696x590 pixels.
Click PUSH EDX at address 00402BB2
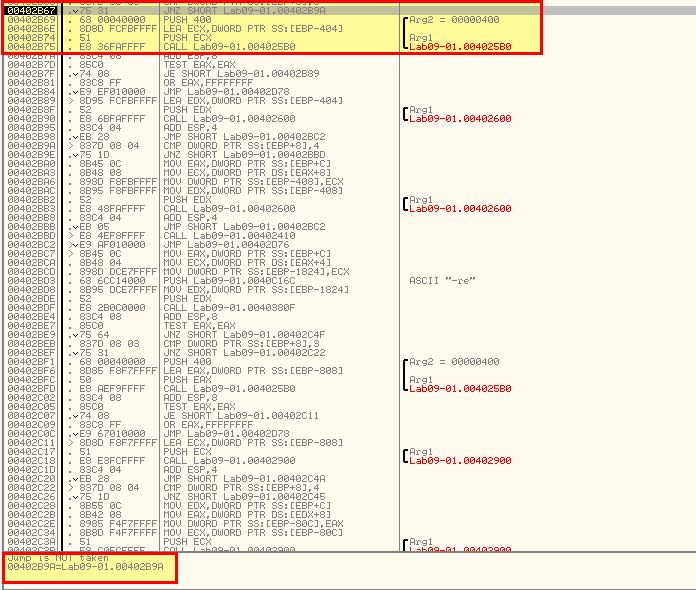tap(187, 200)
